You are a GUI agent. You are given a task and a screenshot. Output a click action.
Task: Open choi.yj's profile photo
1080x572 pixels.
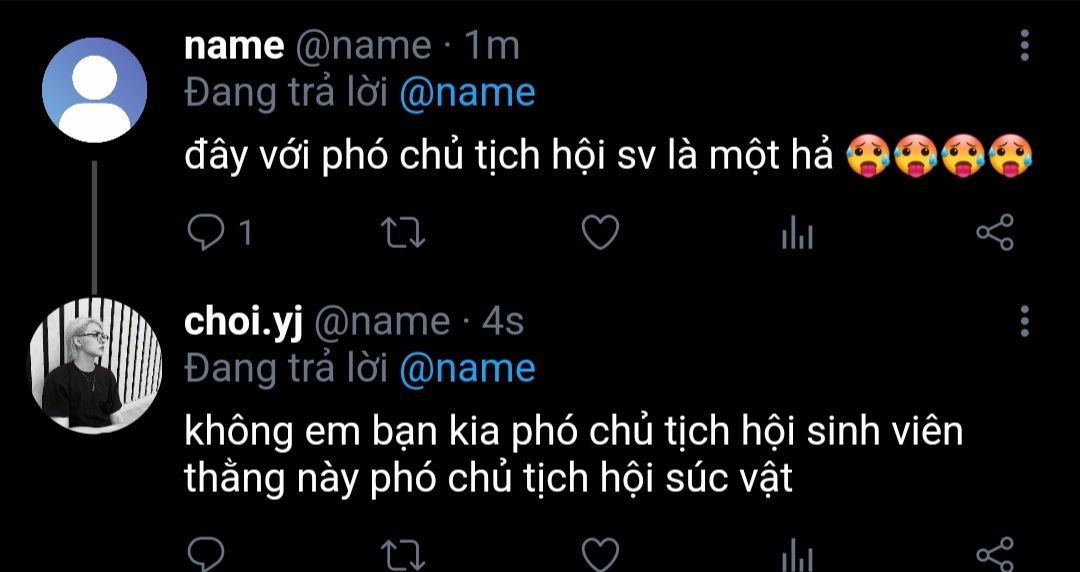coord(94,366)
